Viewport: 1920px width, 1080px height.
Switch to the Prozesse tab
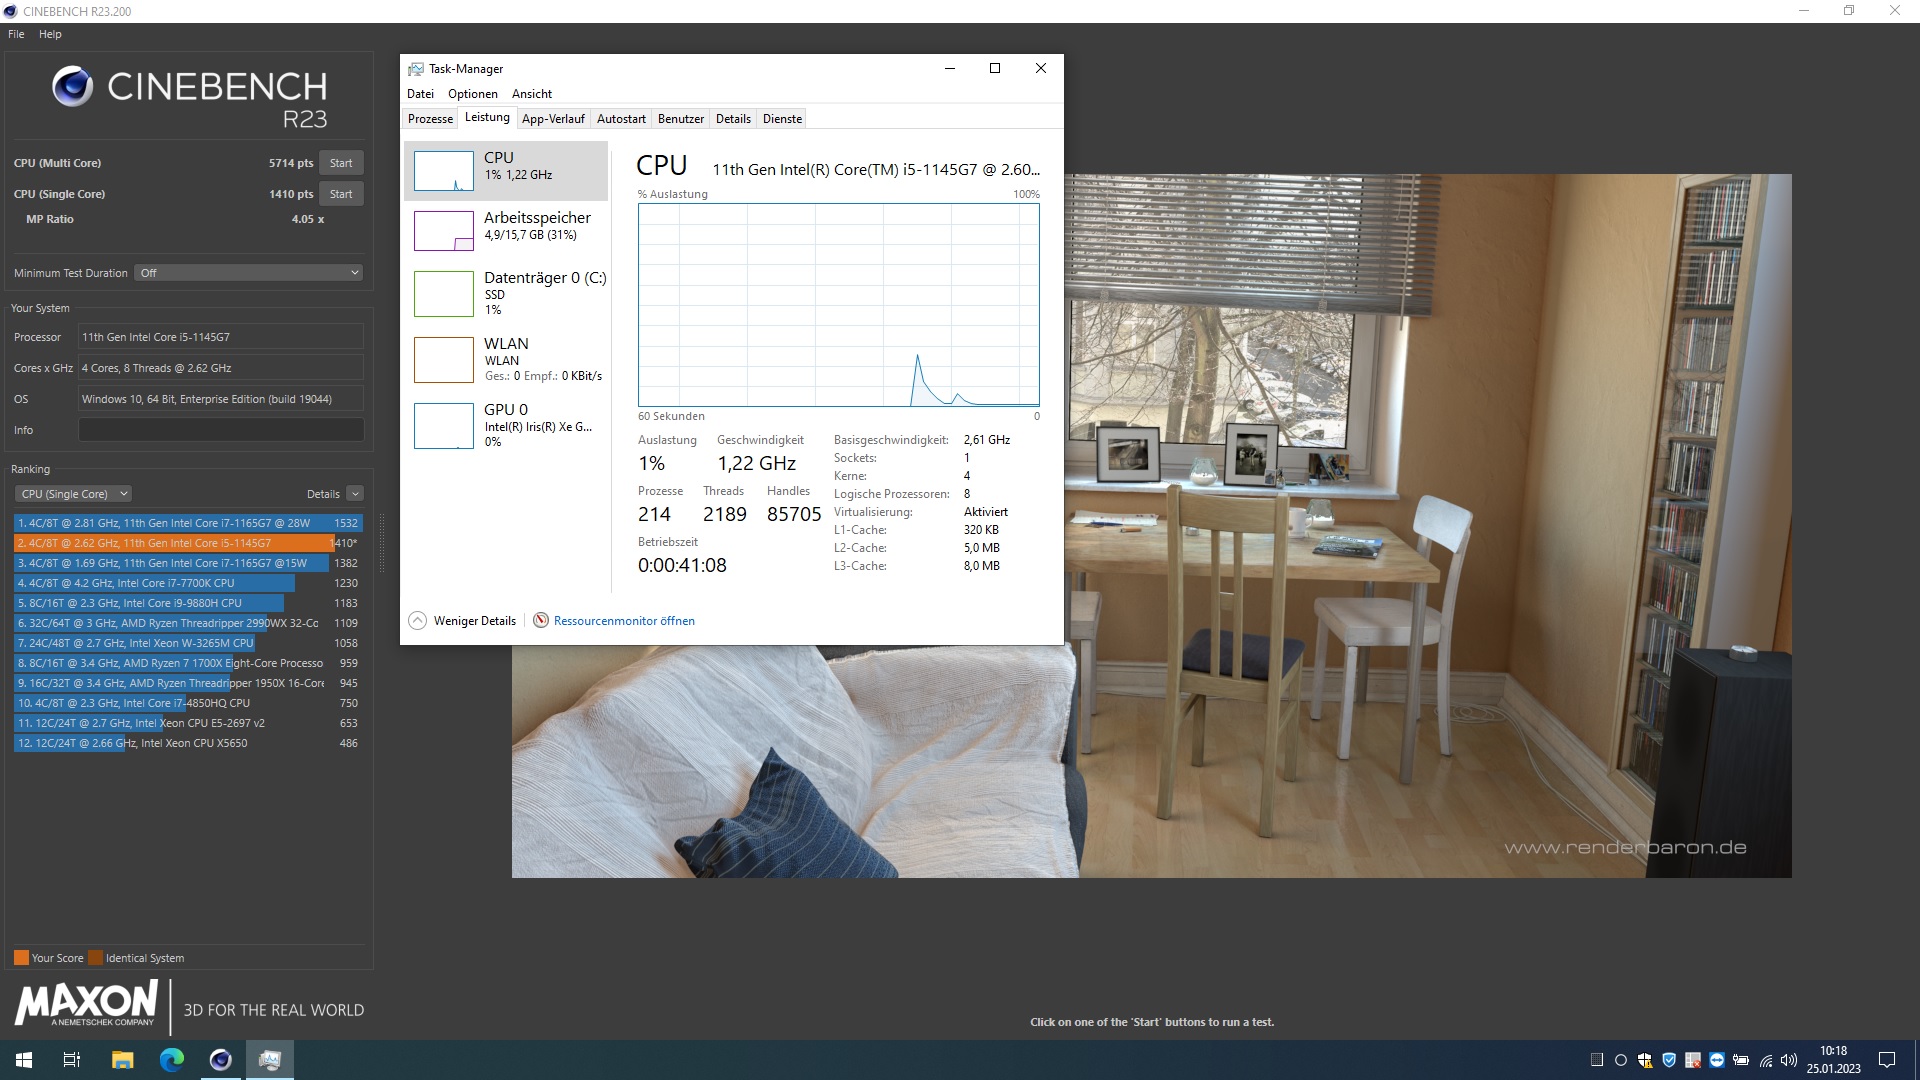click(429, 118)
